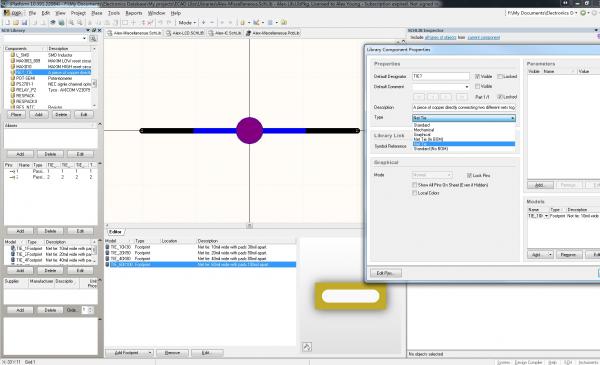This screenshot has height=365, width=600.
Task: Select Graphical in the Type list
Action: coord(464,135)
